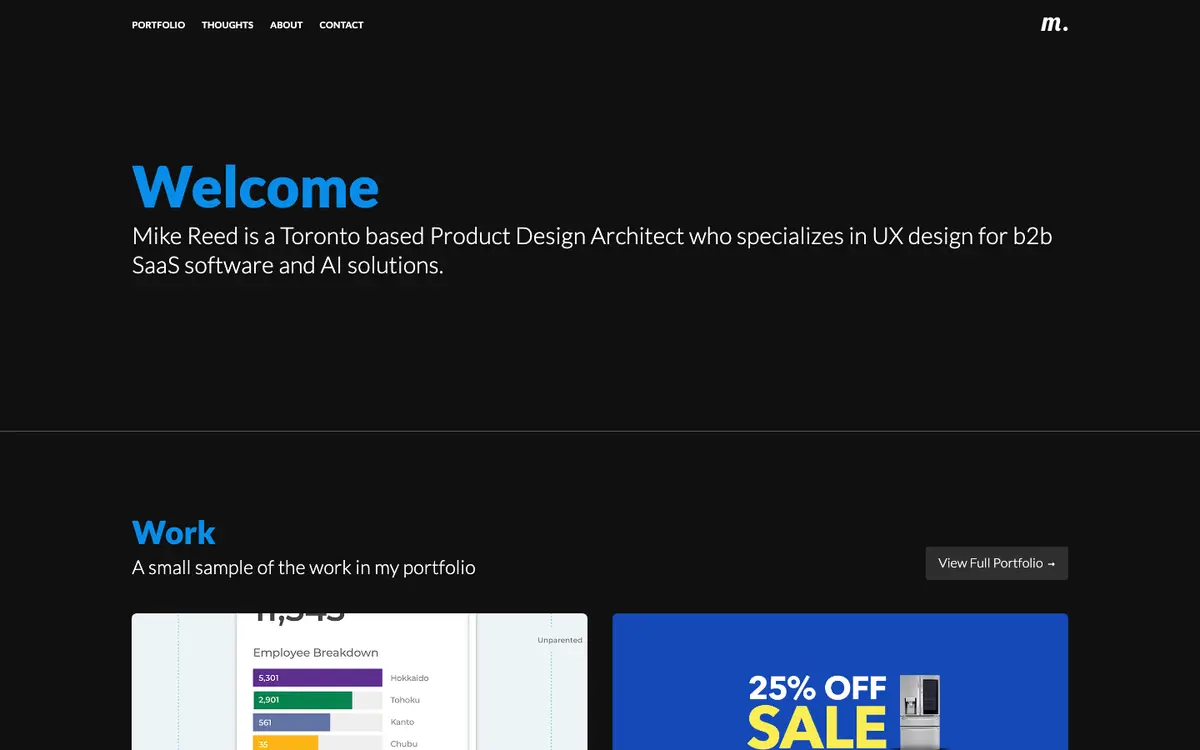The height and width of the screenshot is (750, 1200).
Task: Open the About nav item
Action: pyautogui.click(x=286, y=25)
